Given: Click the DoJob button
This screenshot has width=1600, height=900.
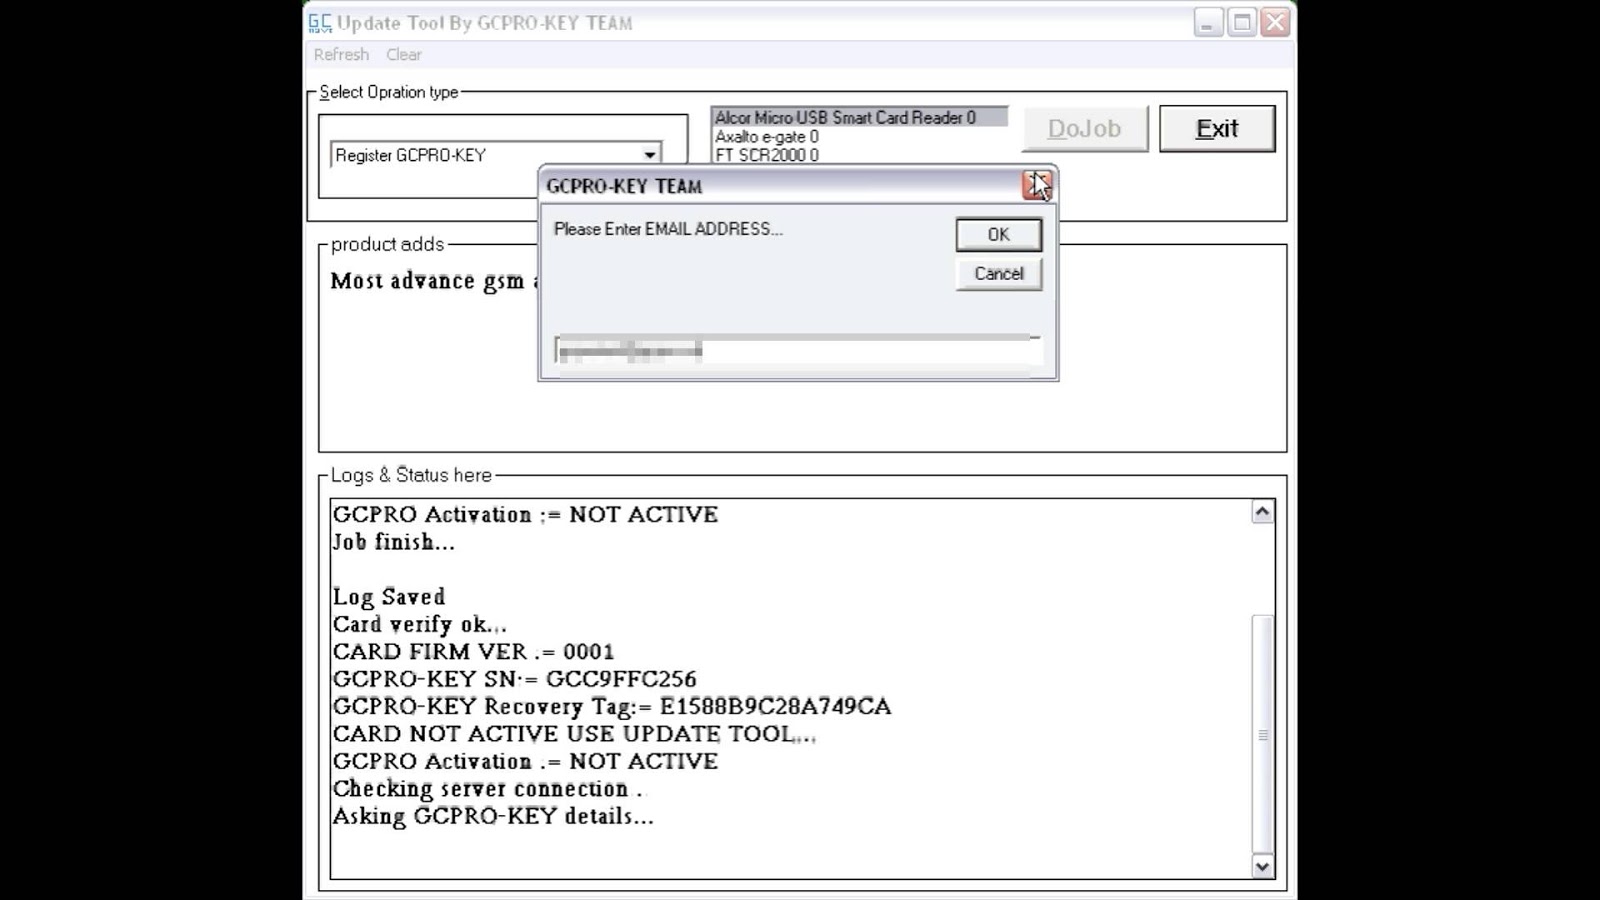Looking at the screenshot, I should coord(1085,129).
